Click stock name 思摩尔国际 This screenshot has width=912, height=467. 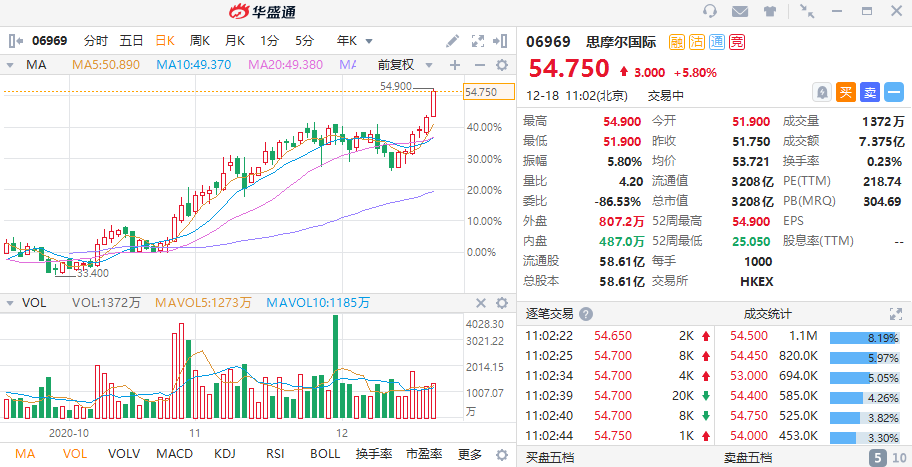621,42
